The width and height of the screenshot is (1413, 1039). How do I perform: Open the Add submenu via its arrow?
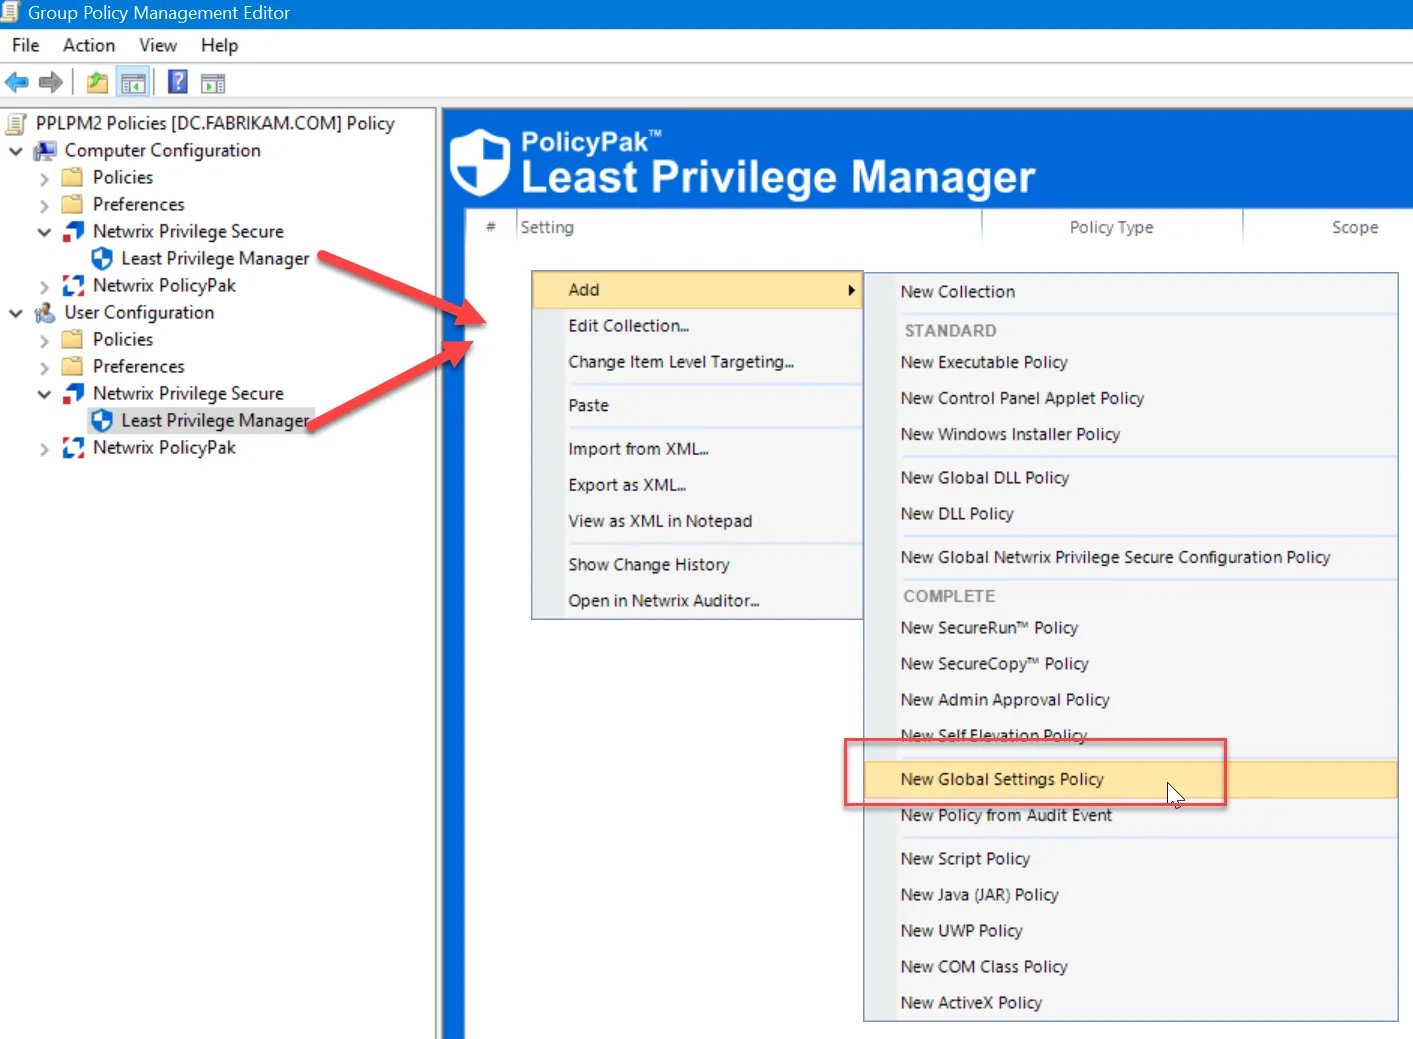[x=850, y=289]
